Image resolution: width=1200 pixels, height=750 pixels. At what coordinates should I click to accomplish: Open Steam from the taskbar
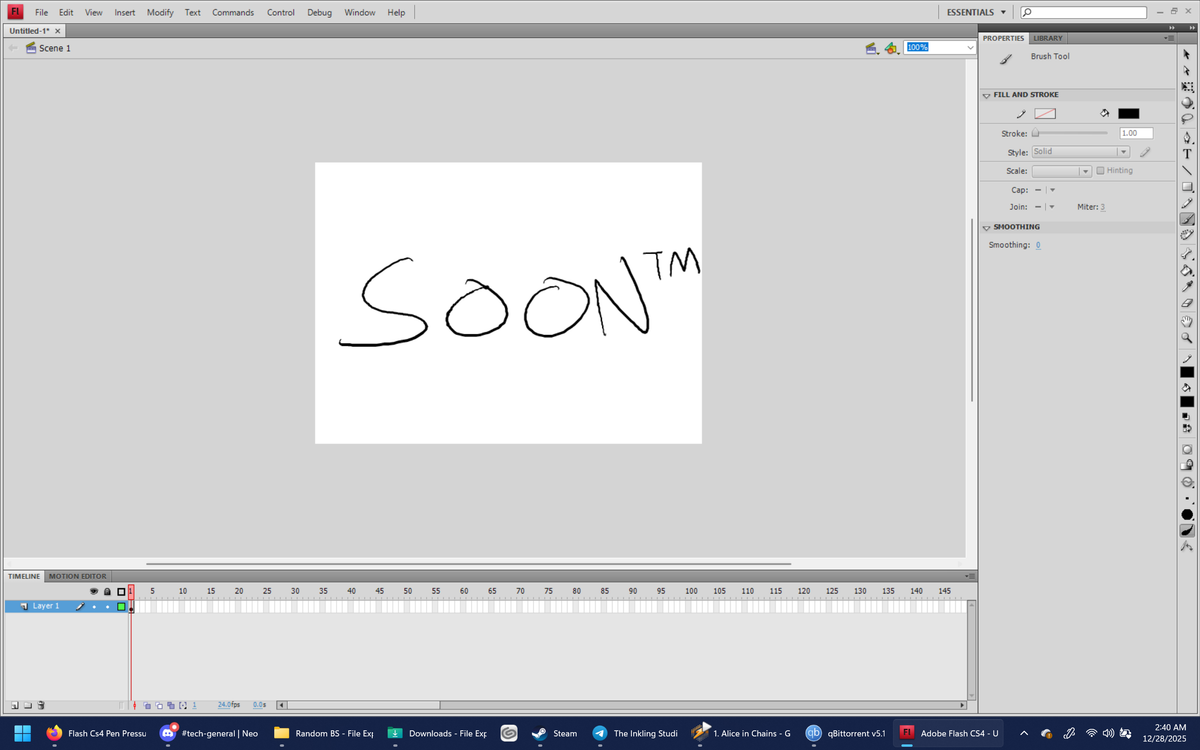[x=553, y=733]
